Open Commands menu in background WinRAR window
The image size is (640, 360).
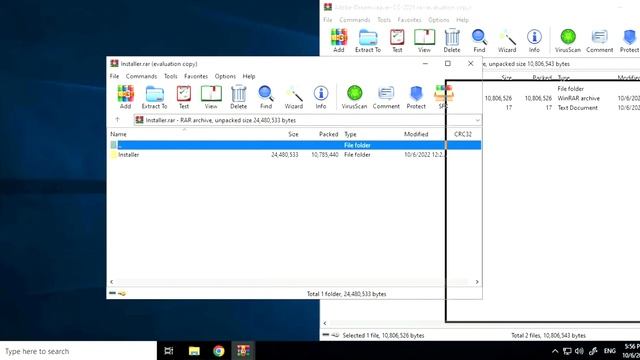pyautogui.click(x=355, y=20)
